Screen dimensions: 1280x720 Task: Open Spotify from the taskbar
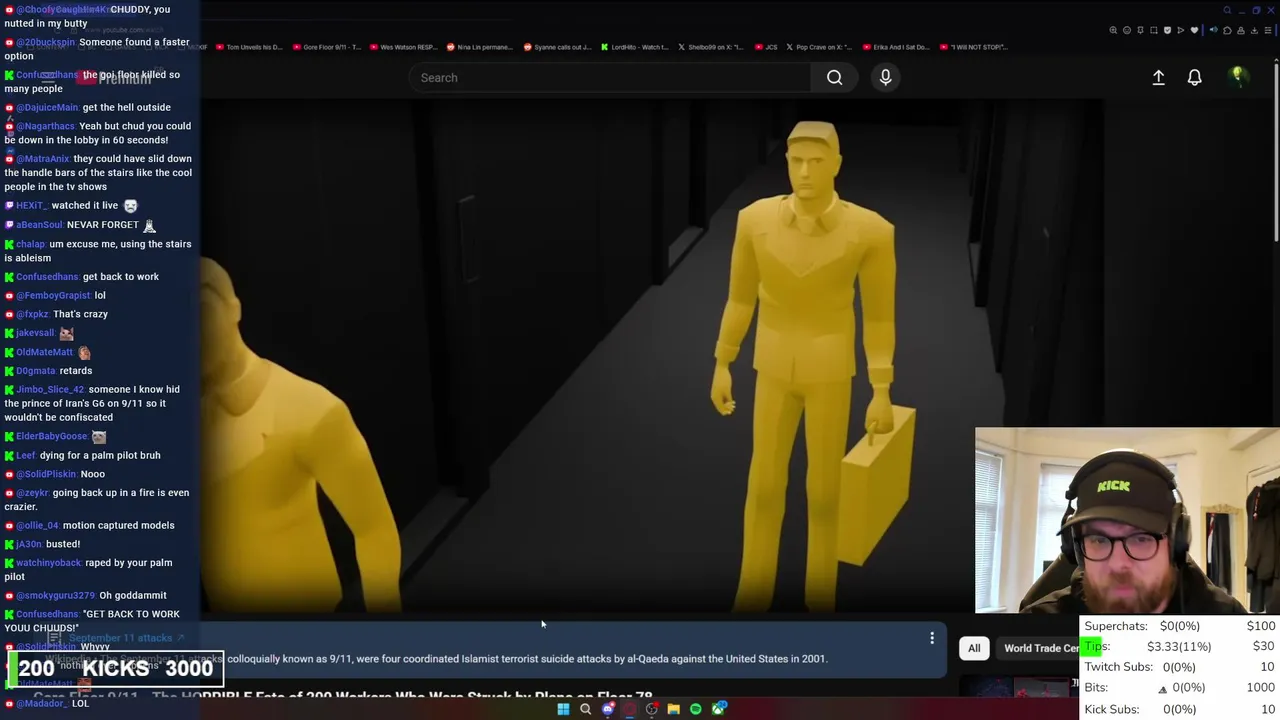(696, 709)
